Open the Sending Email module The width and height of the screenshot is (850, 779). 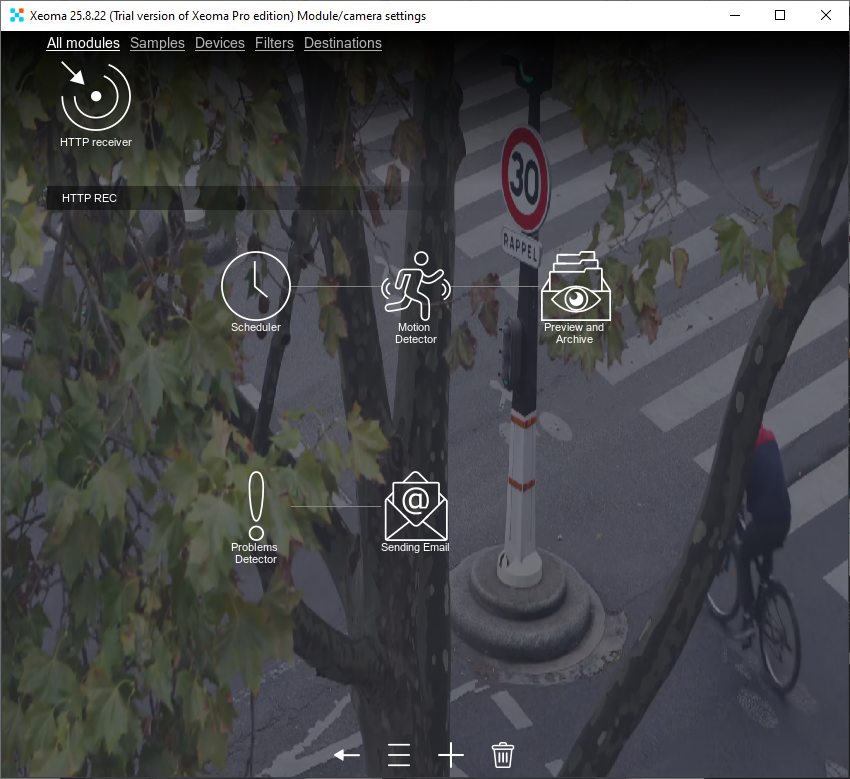tap(416, 507)
